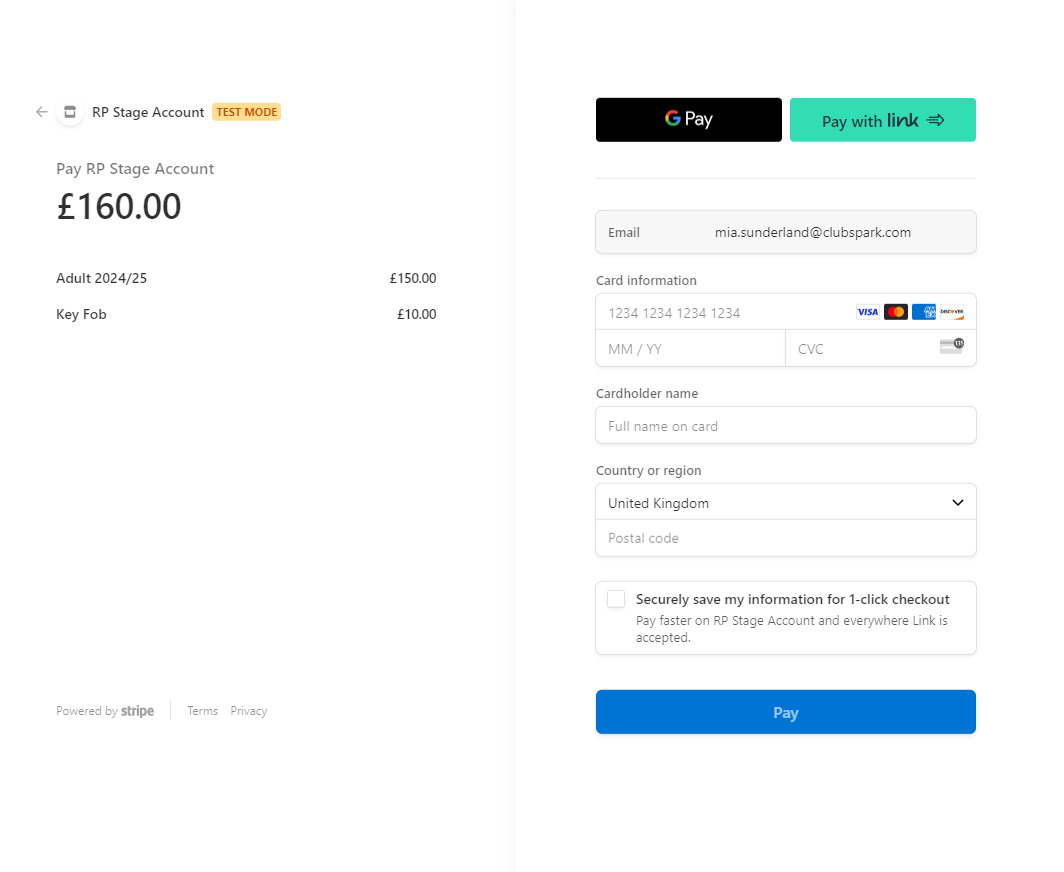Screen dimensions: 1064x872
Task: Click the back arrow icon
Action: 42,112
